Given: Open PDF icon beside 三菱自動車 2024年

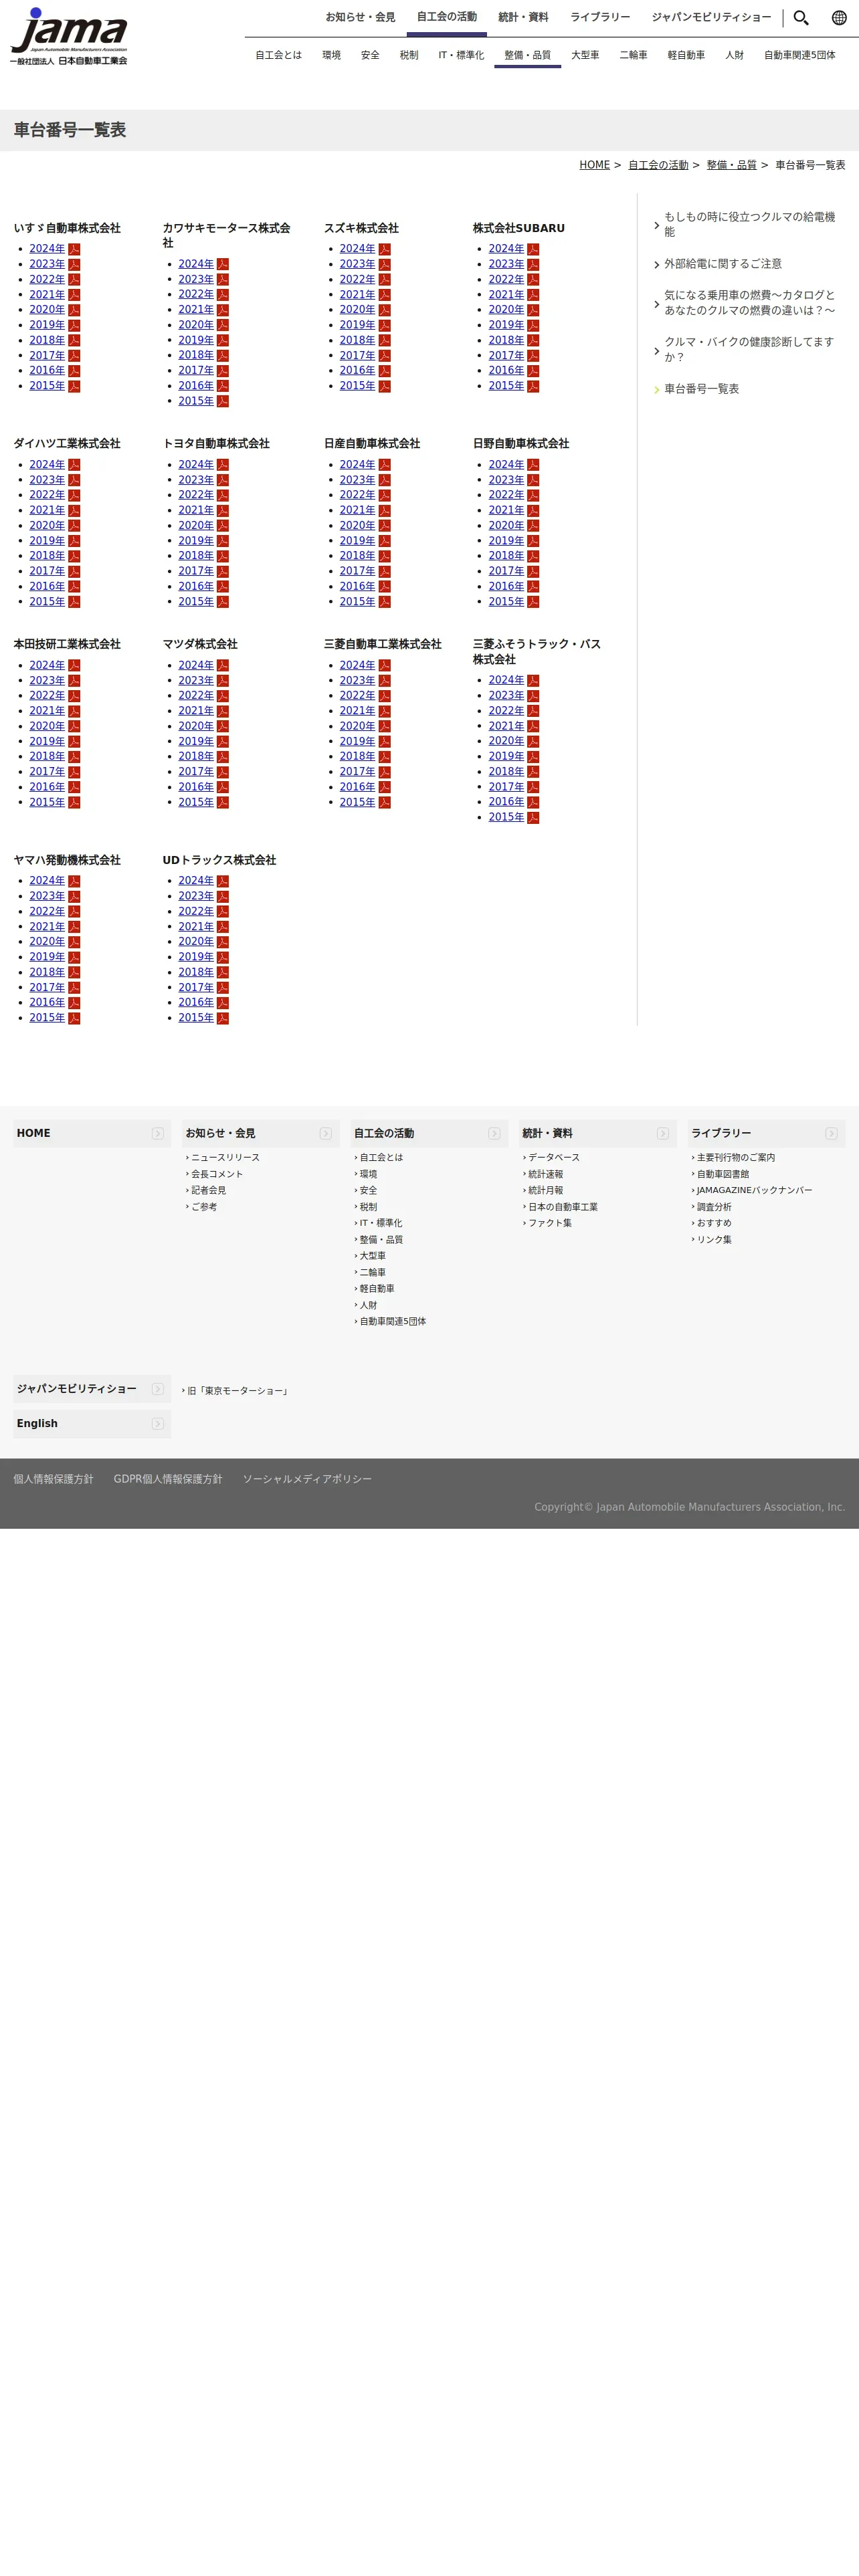Looking at the screenshot, I should (384, 665).
